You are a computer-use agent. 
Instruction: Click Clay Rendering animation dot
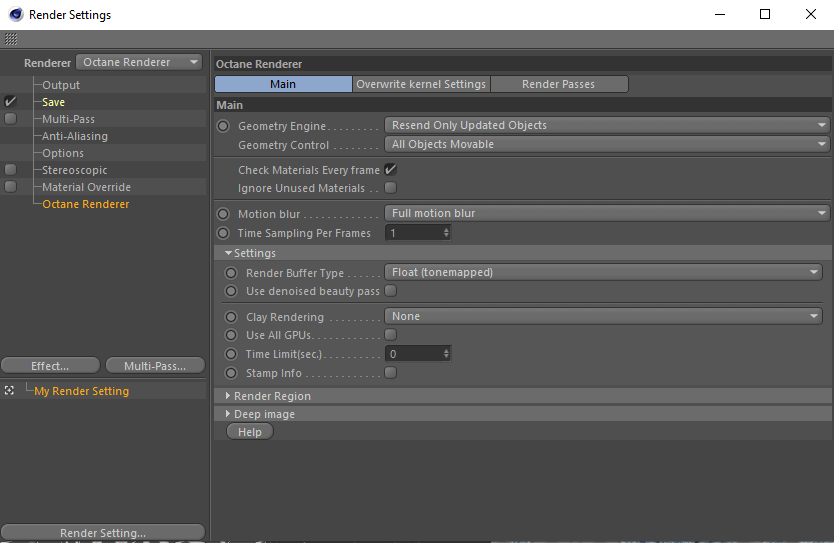coord(231,317)
